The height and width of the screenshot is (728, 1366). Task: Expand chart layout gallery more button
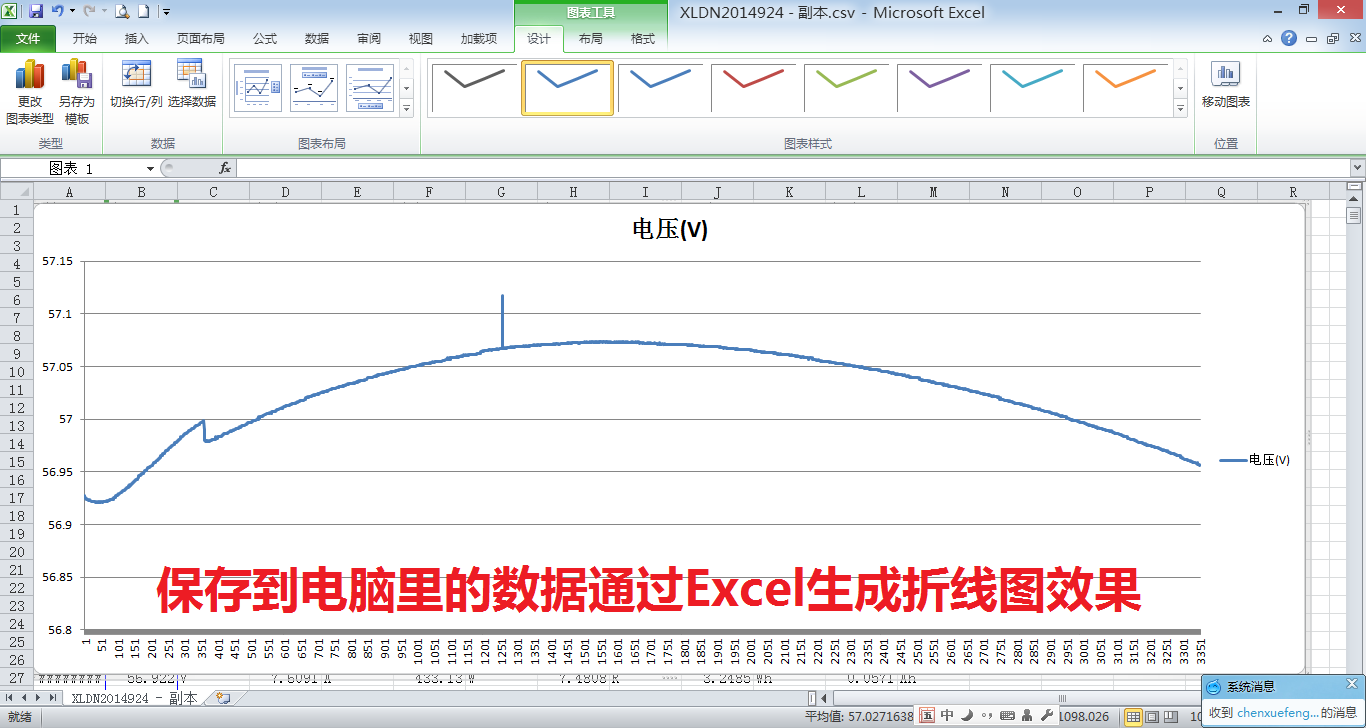[406, 108]
